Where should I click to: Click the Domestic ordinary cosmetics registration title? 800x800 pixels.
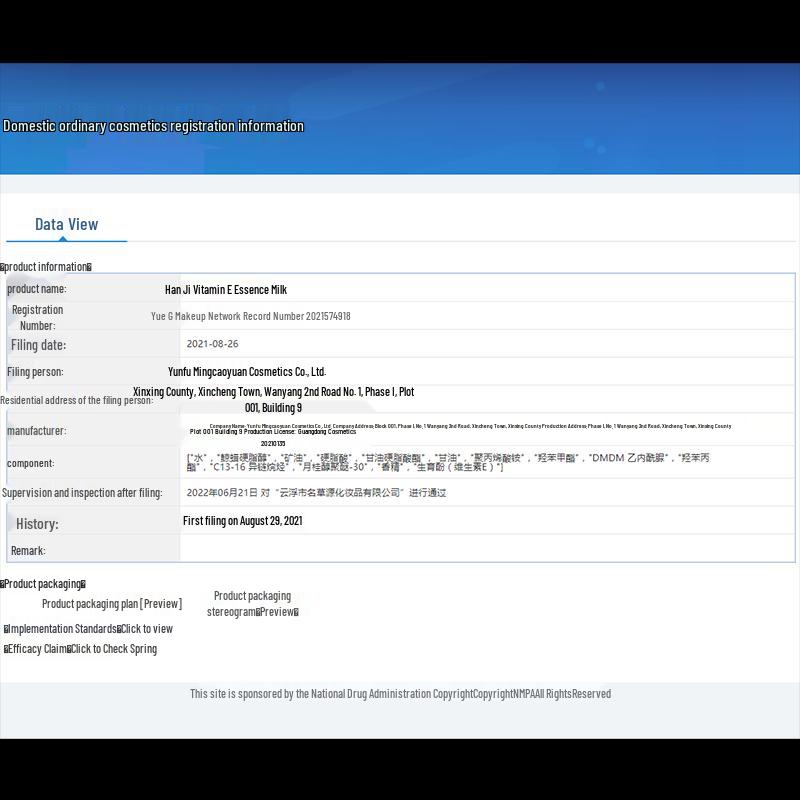(153, 126)
